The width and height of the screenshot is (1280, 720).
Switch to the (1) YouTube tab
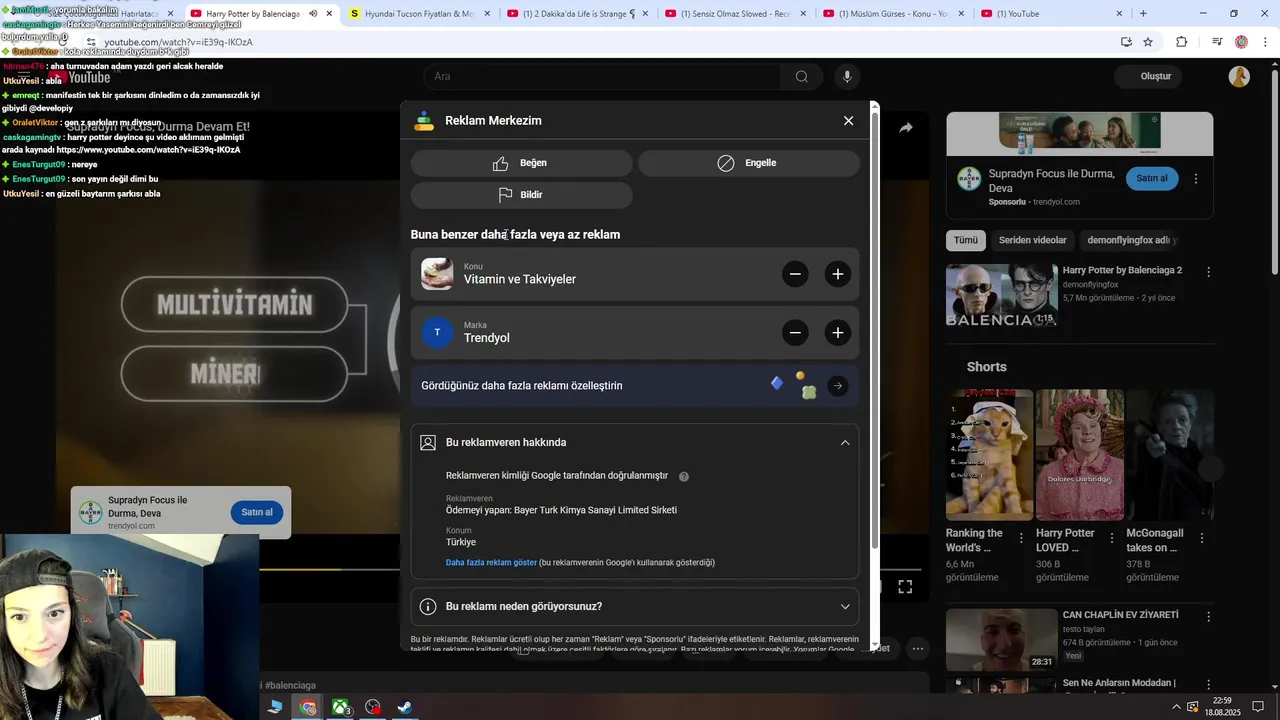pos(1050,14)
